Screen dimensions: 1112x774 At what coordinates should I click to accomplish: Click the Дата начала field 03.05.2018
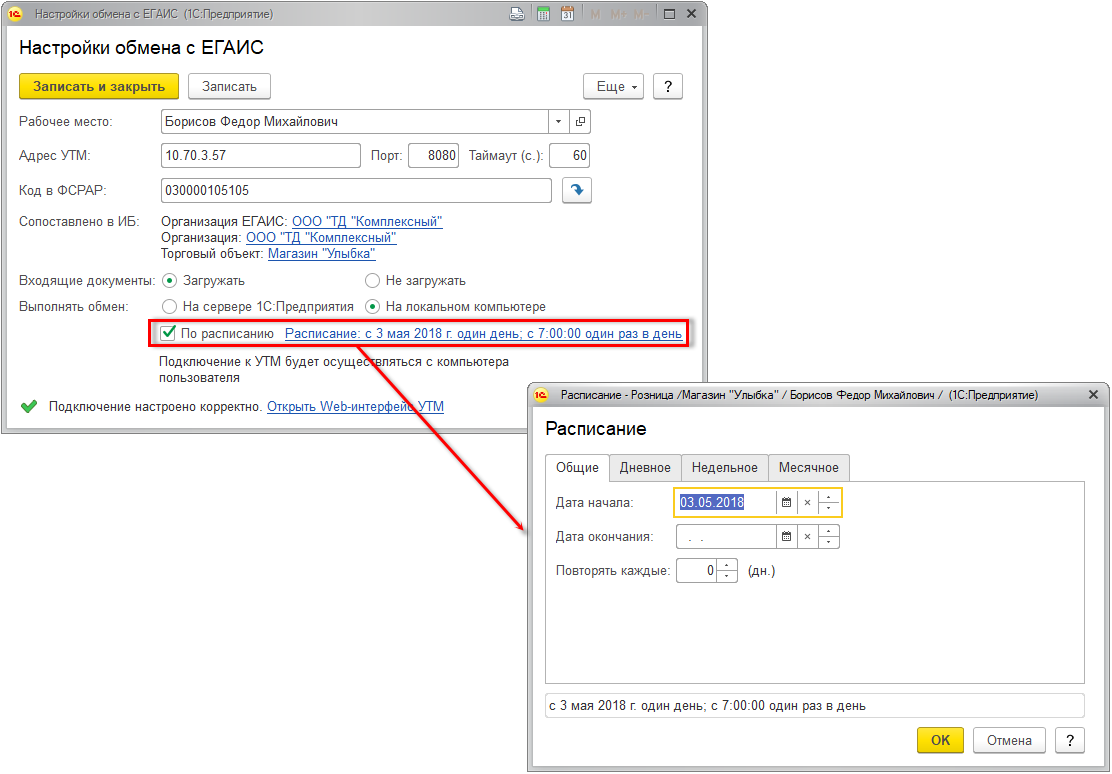tap(726, 502)
